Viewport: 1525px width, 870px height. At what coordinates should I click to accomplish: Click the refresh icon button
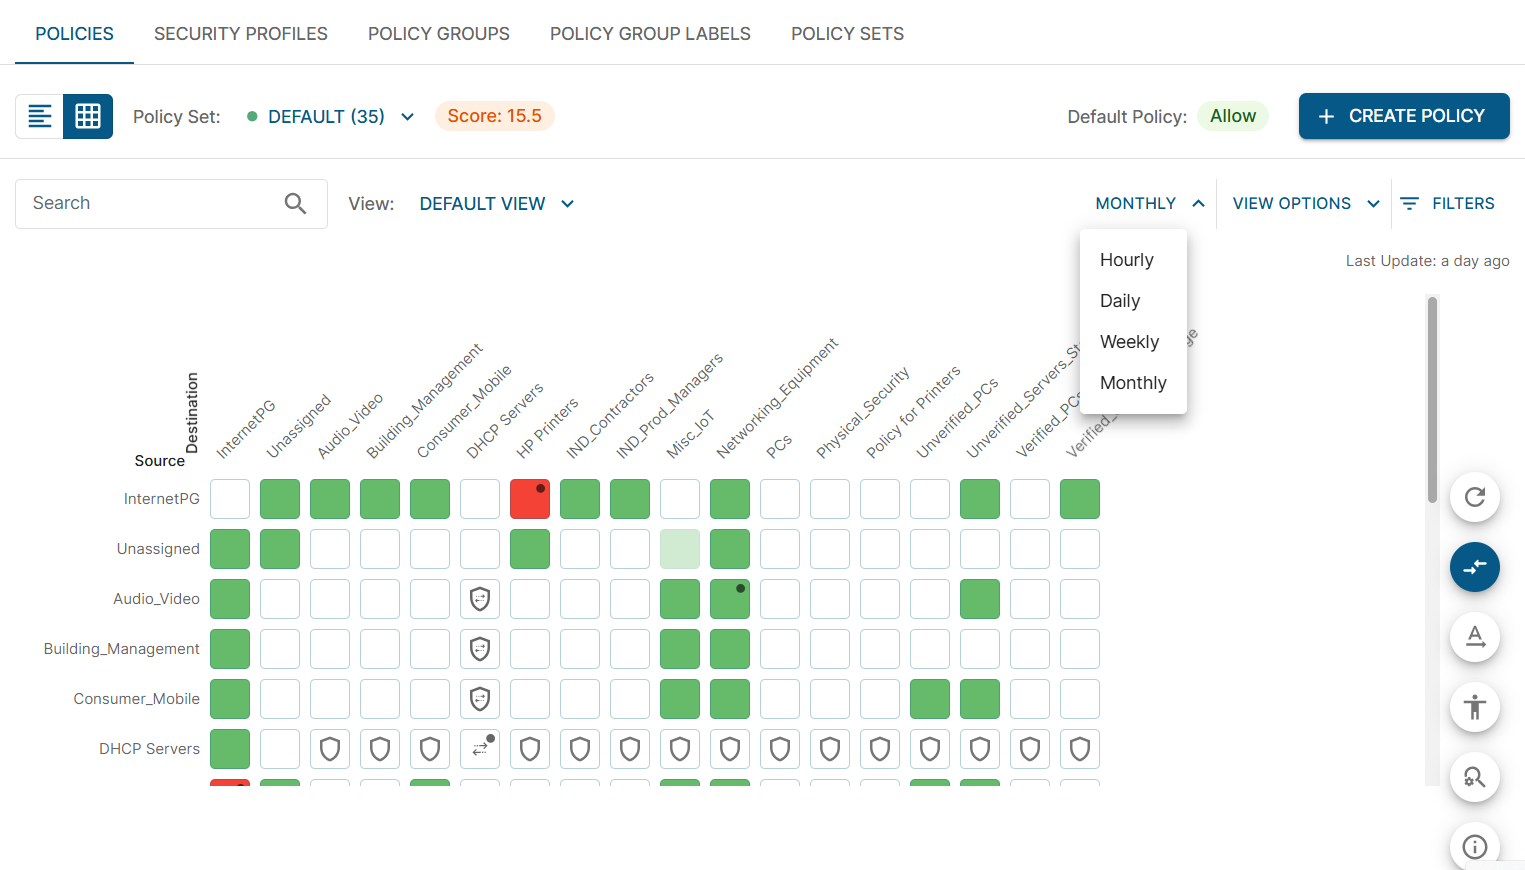pyautogui.click(x=1474, y=497)
